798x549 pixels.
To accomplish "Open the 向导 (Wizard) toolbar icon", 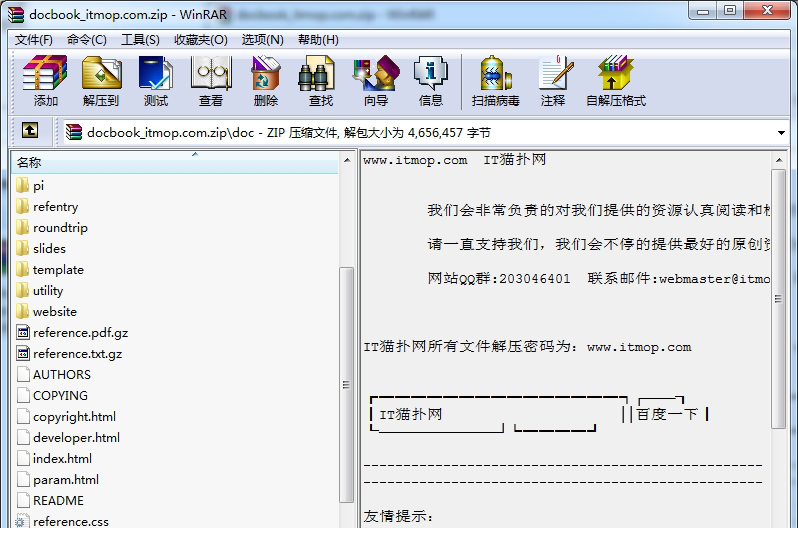I will coord(376,80).
